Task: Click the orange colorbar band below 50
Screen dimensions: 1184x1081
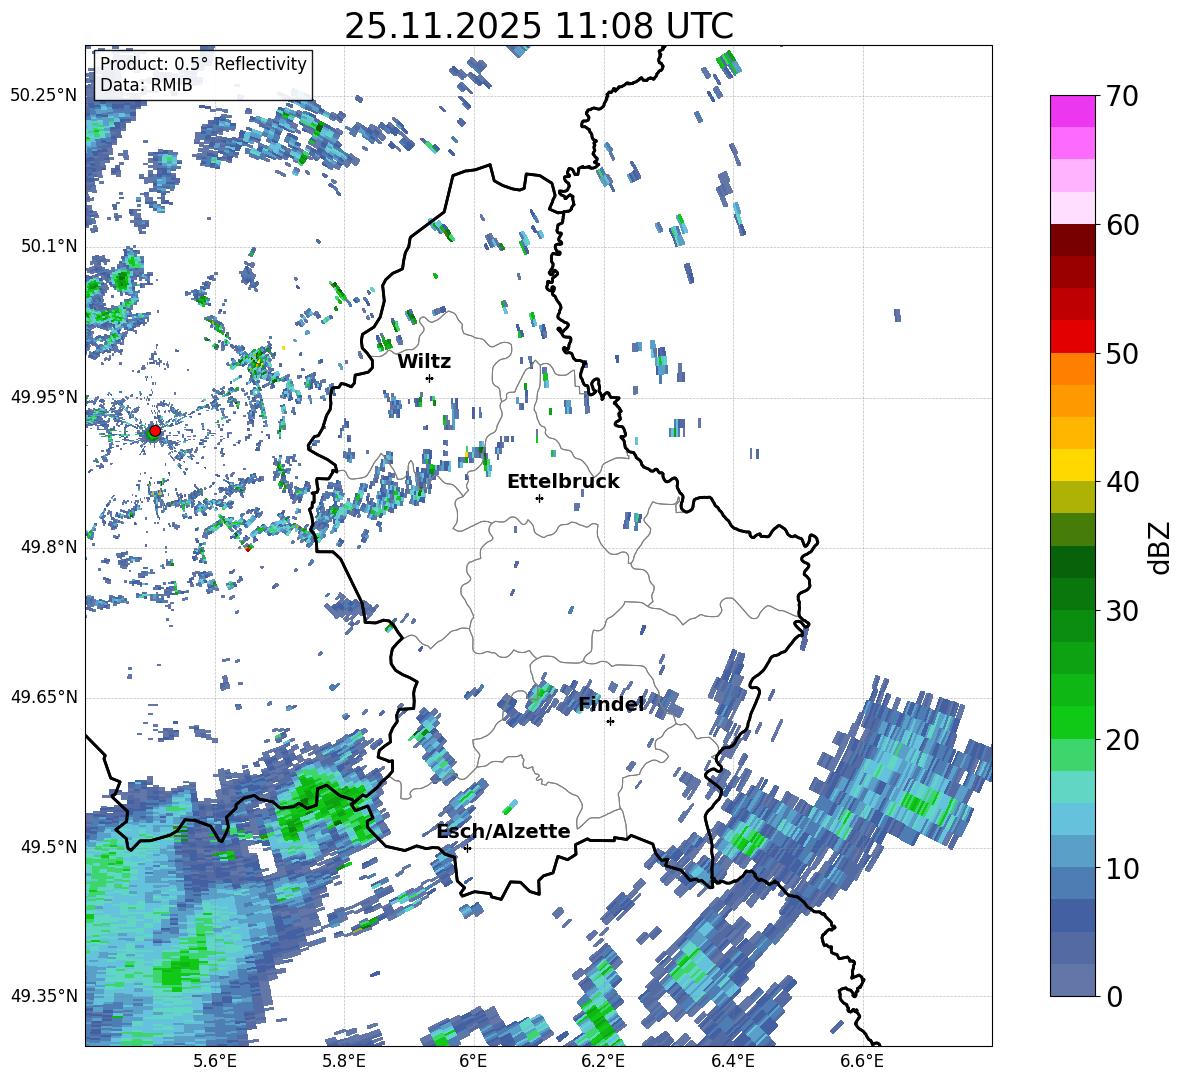Action: tap(1072, 369)
